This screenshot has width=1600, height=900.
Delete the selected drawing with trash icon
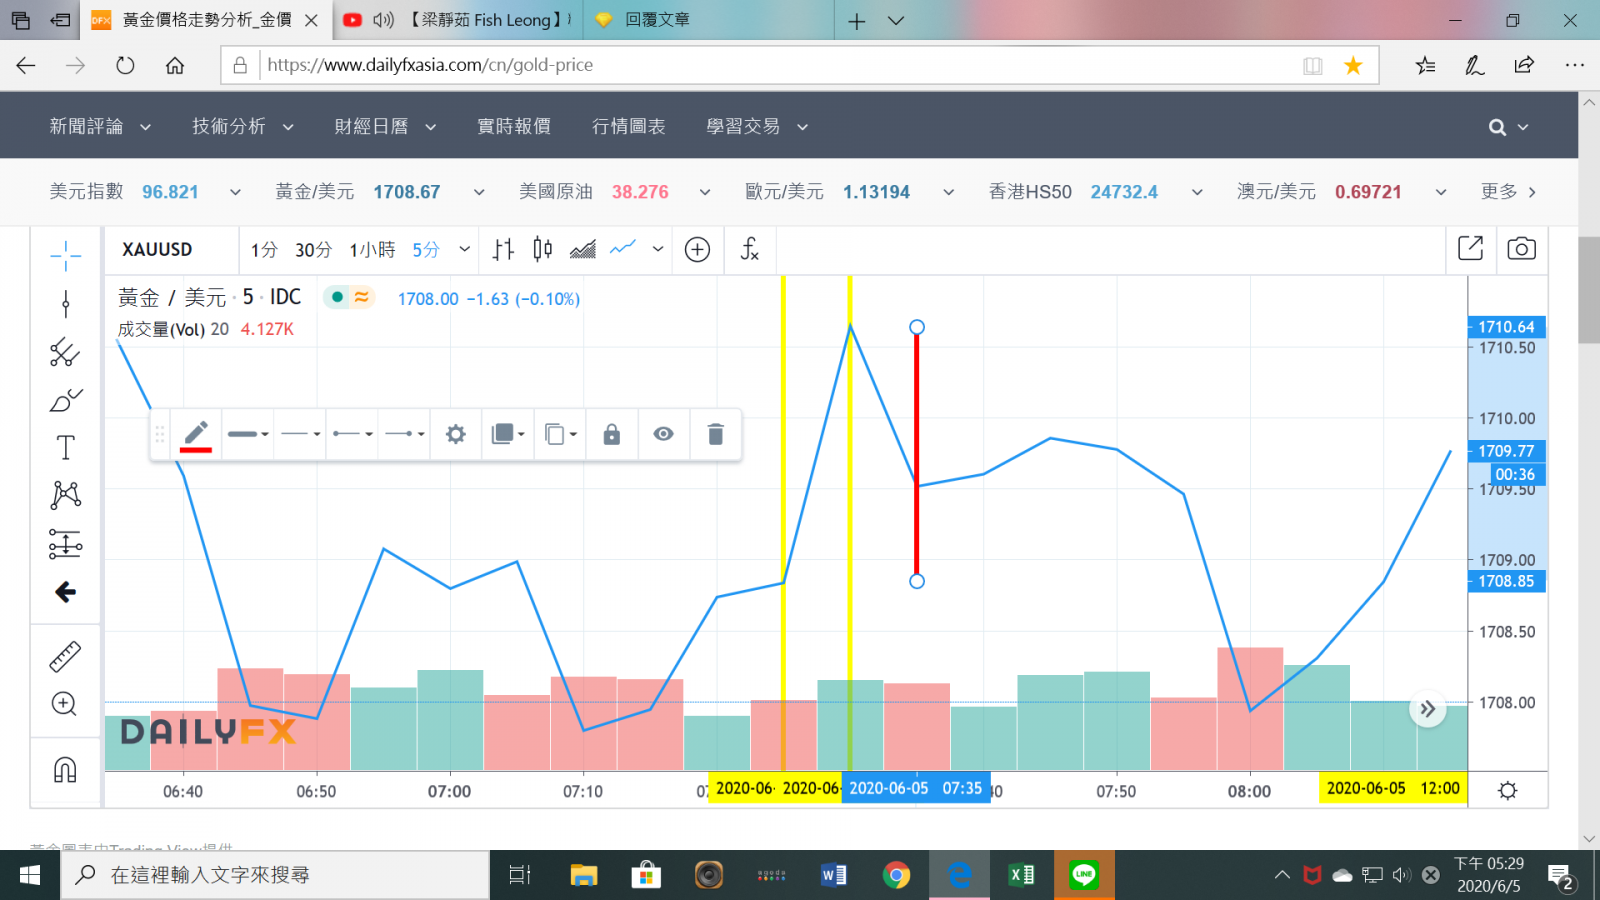(x=715, y=434)
